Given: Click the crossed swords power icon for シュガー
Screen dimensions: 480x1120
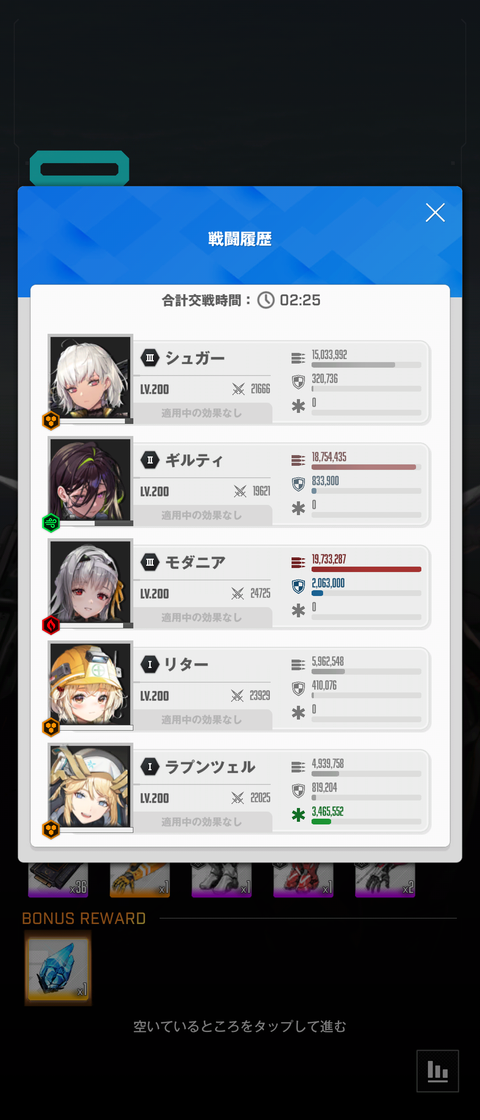Looking at the screenshot, I should [239, 389].
